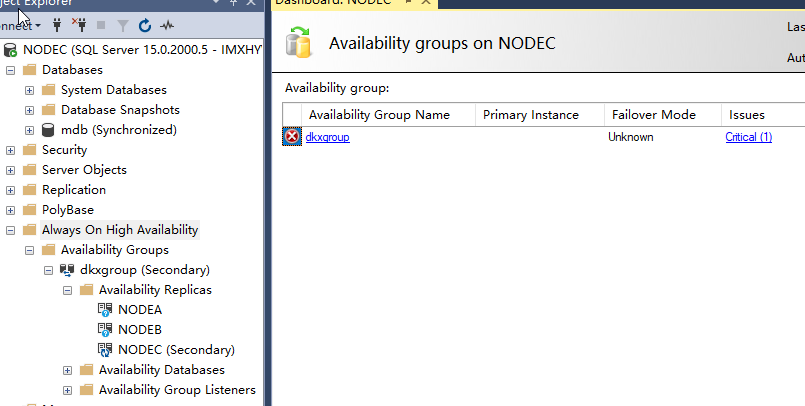Click the Refresh icon in Object Explorer toolbar
This screenshot has width=805, height=406.
pyautogui.click(x=145, y=25)
